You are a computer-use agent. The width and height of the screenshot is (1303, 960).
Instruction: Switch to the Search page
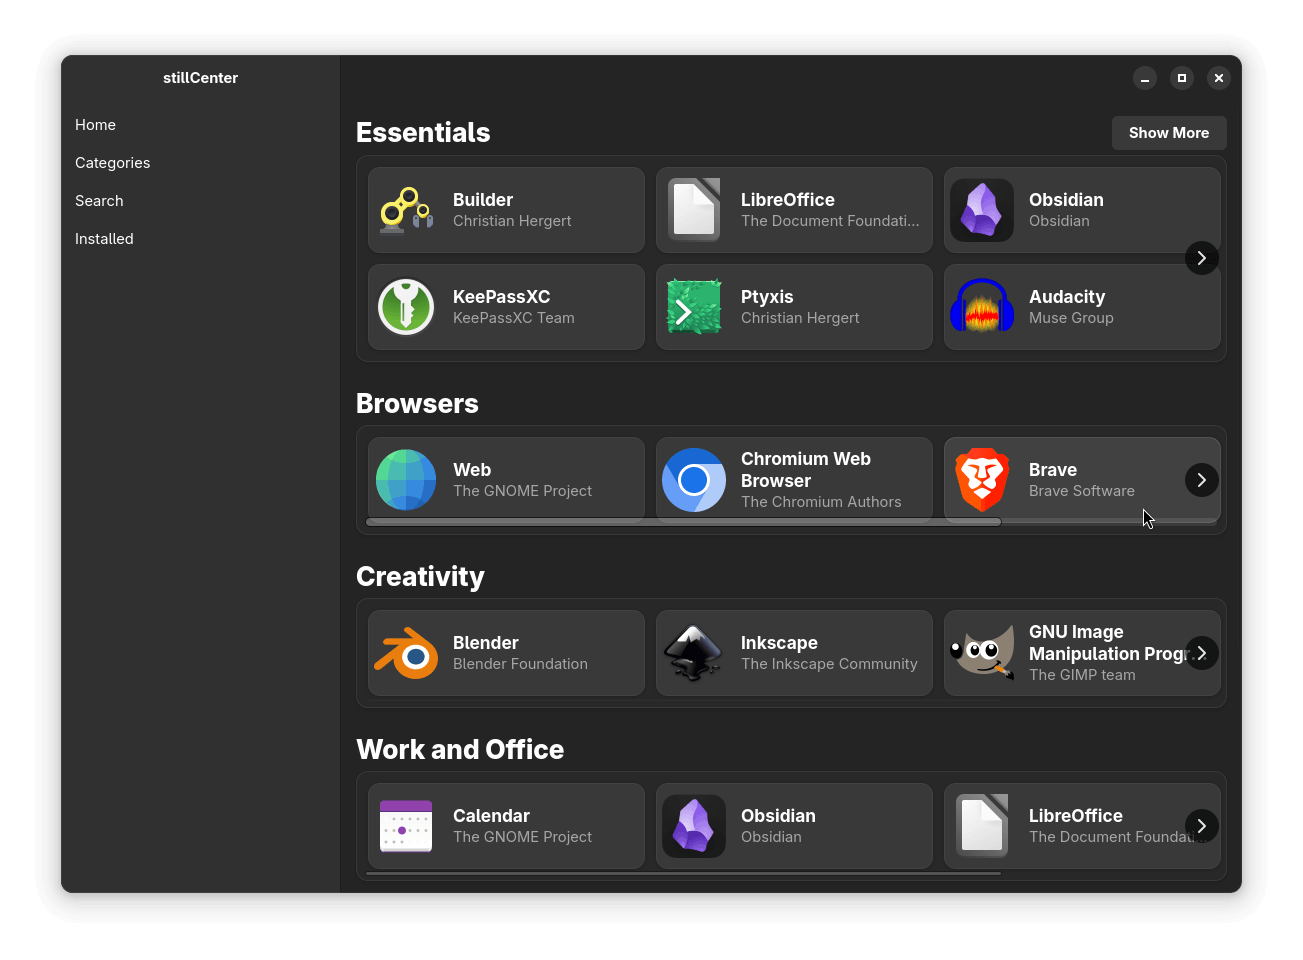(x=200, y=201)
